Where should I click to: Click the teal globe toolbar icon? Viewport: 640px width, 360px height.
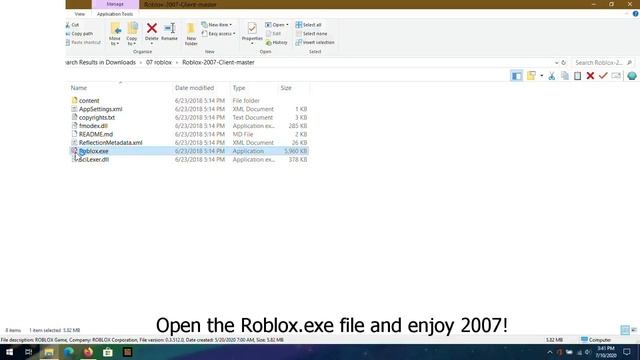click(632, 76)
